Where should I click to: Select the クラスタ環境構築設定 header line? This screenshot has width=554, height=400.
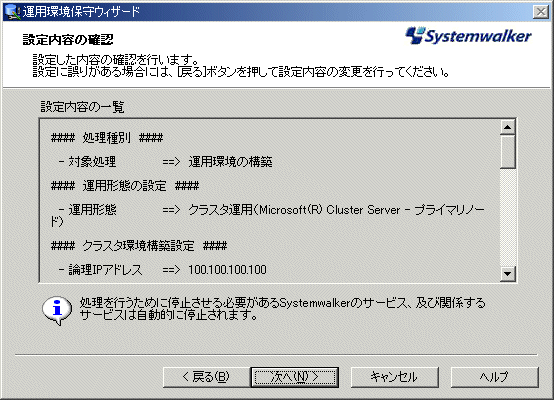(139, 246)
